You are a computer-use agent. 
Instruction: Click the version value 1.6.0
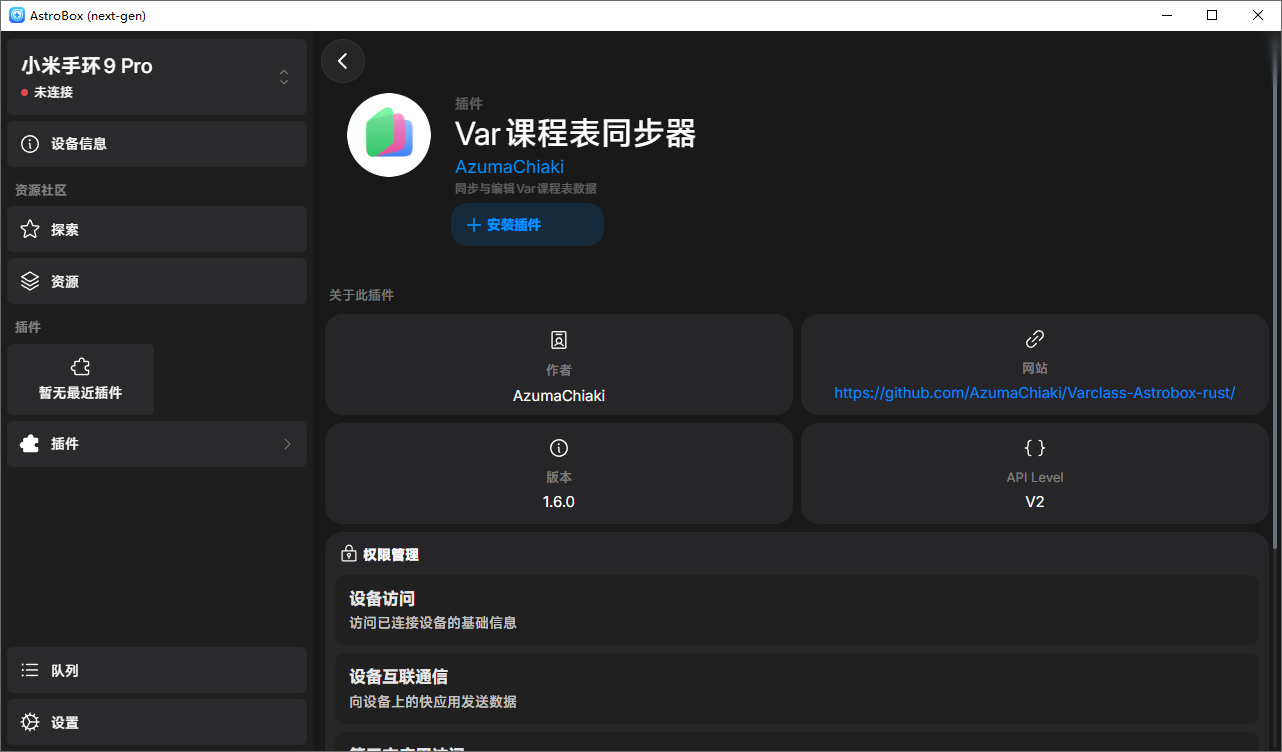pos(559,502)
